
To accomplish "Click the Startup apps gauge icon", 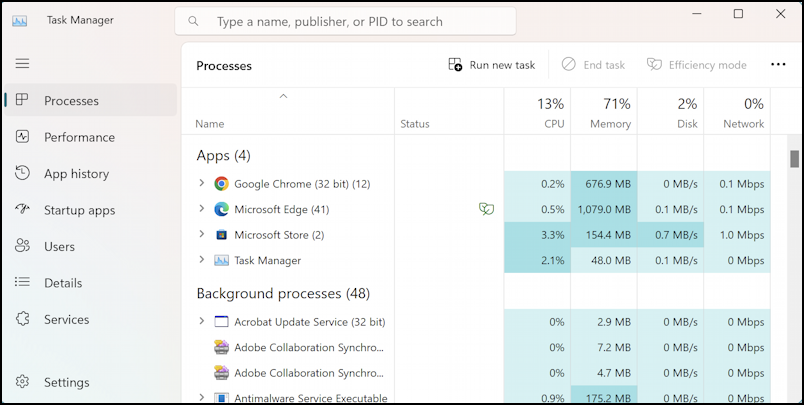I will (x=22, y=209).
